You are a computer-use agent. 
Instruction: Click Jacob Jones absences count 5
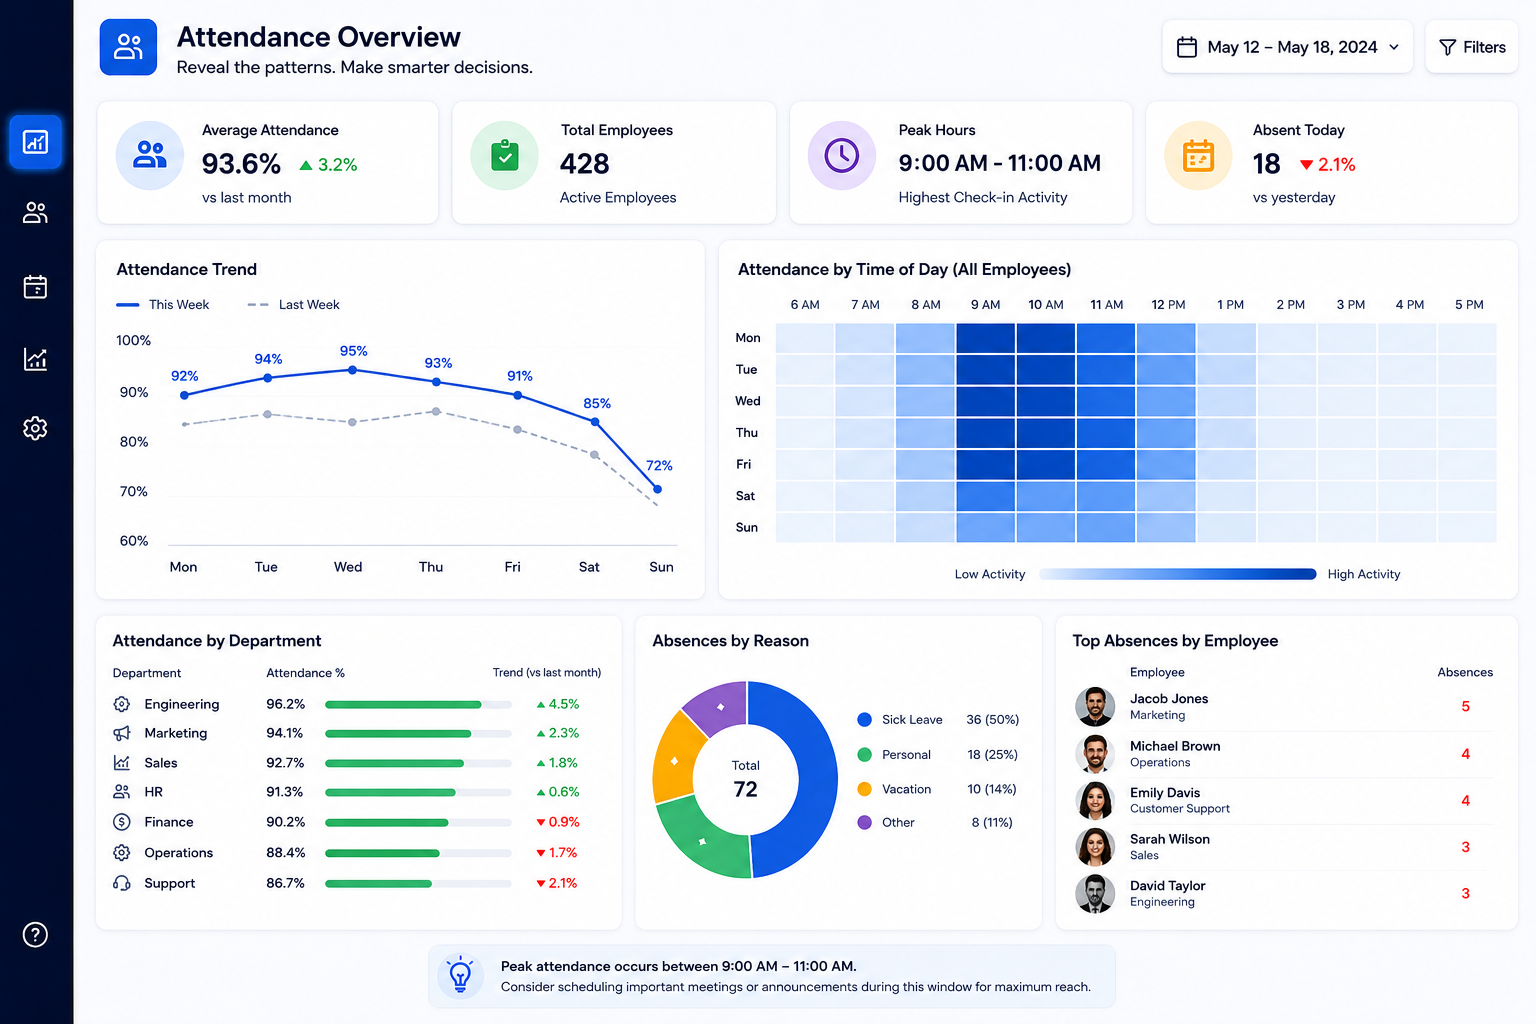pyautogui.click(x=1465, y=706)
